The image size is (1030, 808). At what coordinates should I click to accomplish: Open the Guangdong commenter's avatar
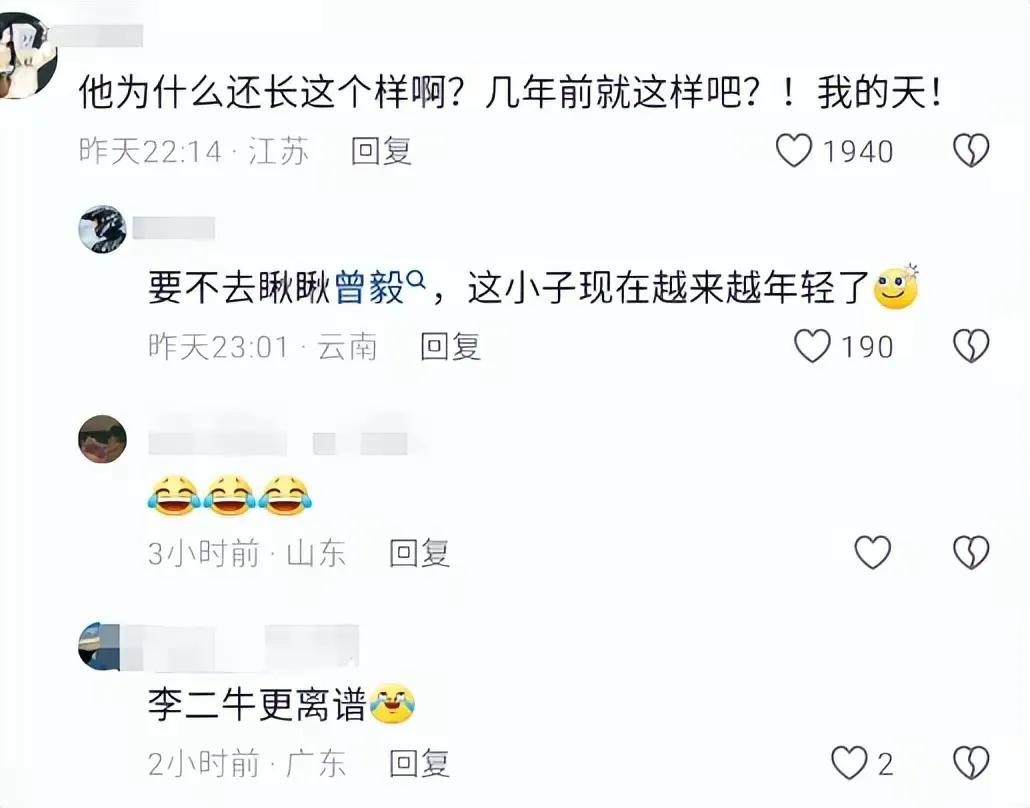click(100, 646)
